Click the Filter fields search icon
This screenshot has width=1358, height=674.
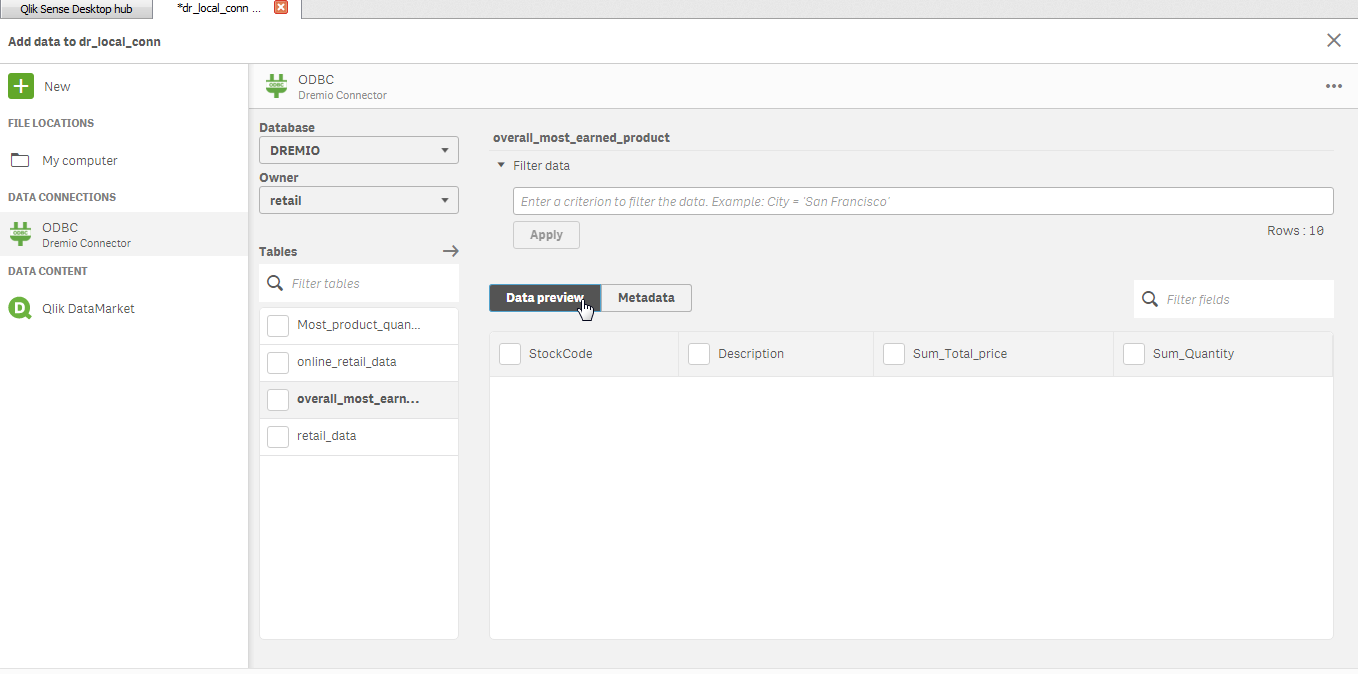[x=1150, y=299]
